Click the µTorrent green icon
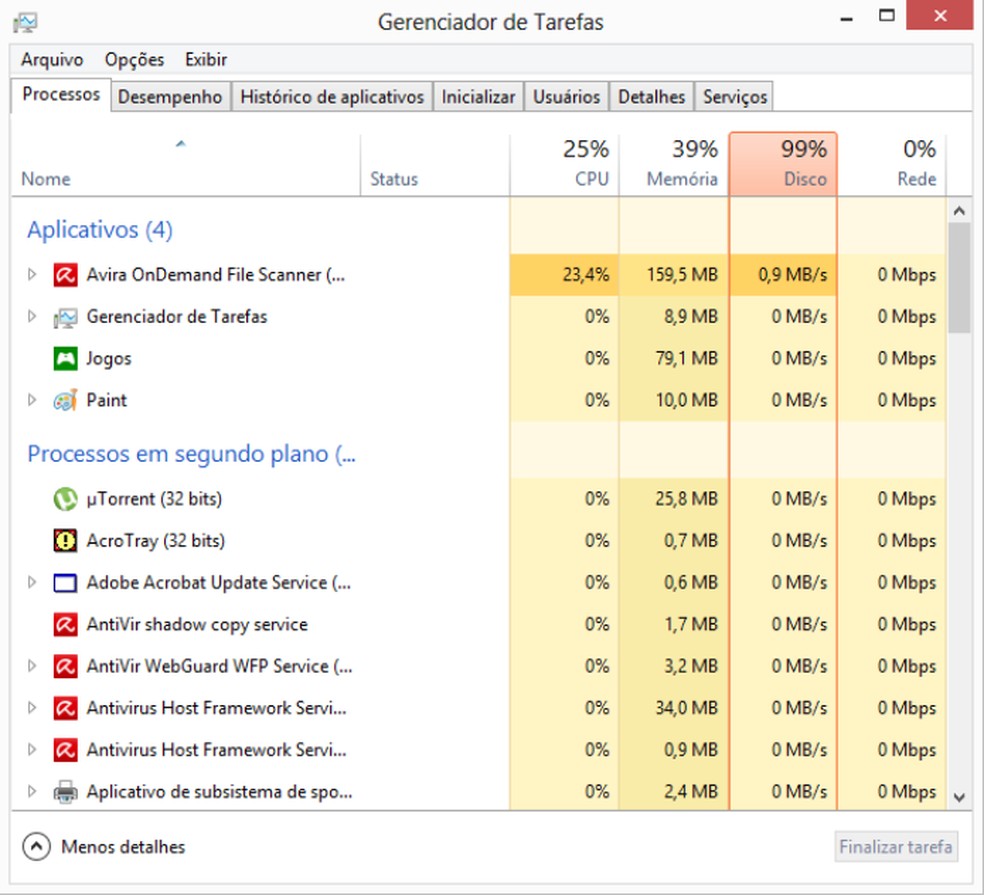The image size is (984, 895). [x=65, y=499]
